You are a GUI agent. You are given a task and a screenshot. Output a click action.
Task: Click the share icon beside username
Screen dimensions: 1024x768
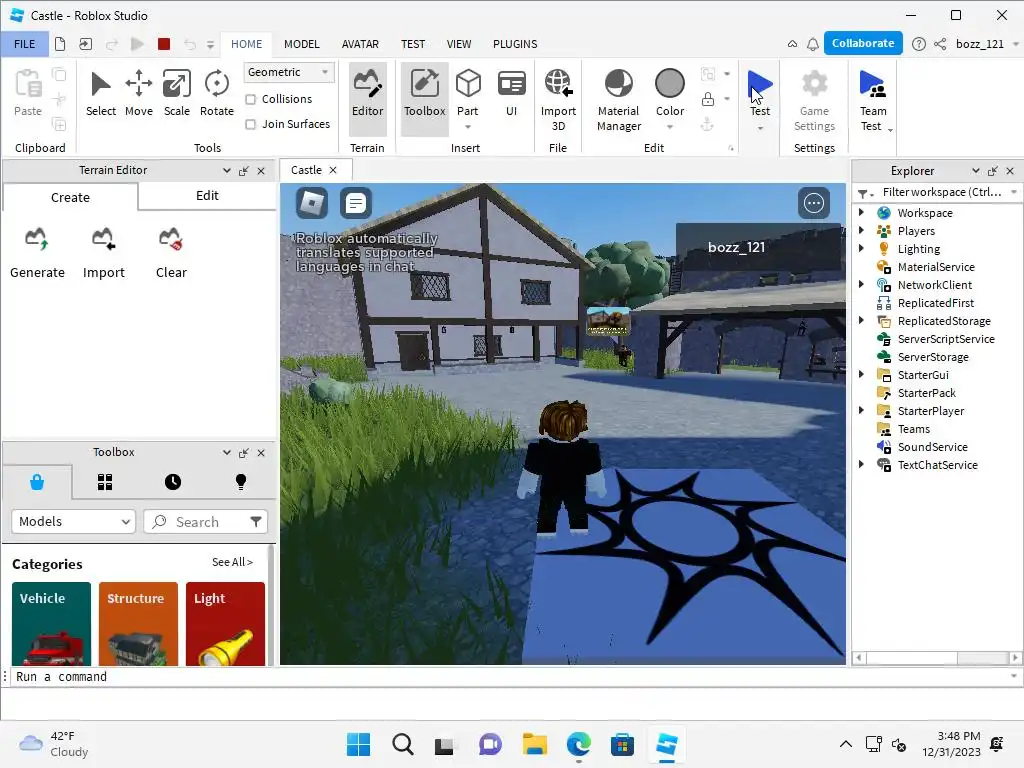pos(940,44)
